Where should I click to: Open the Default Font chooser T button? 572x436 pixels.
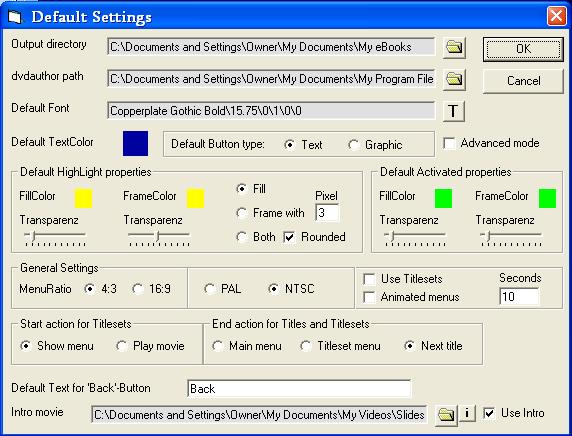click(x=453, y=111)
